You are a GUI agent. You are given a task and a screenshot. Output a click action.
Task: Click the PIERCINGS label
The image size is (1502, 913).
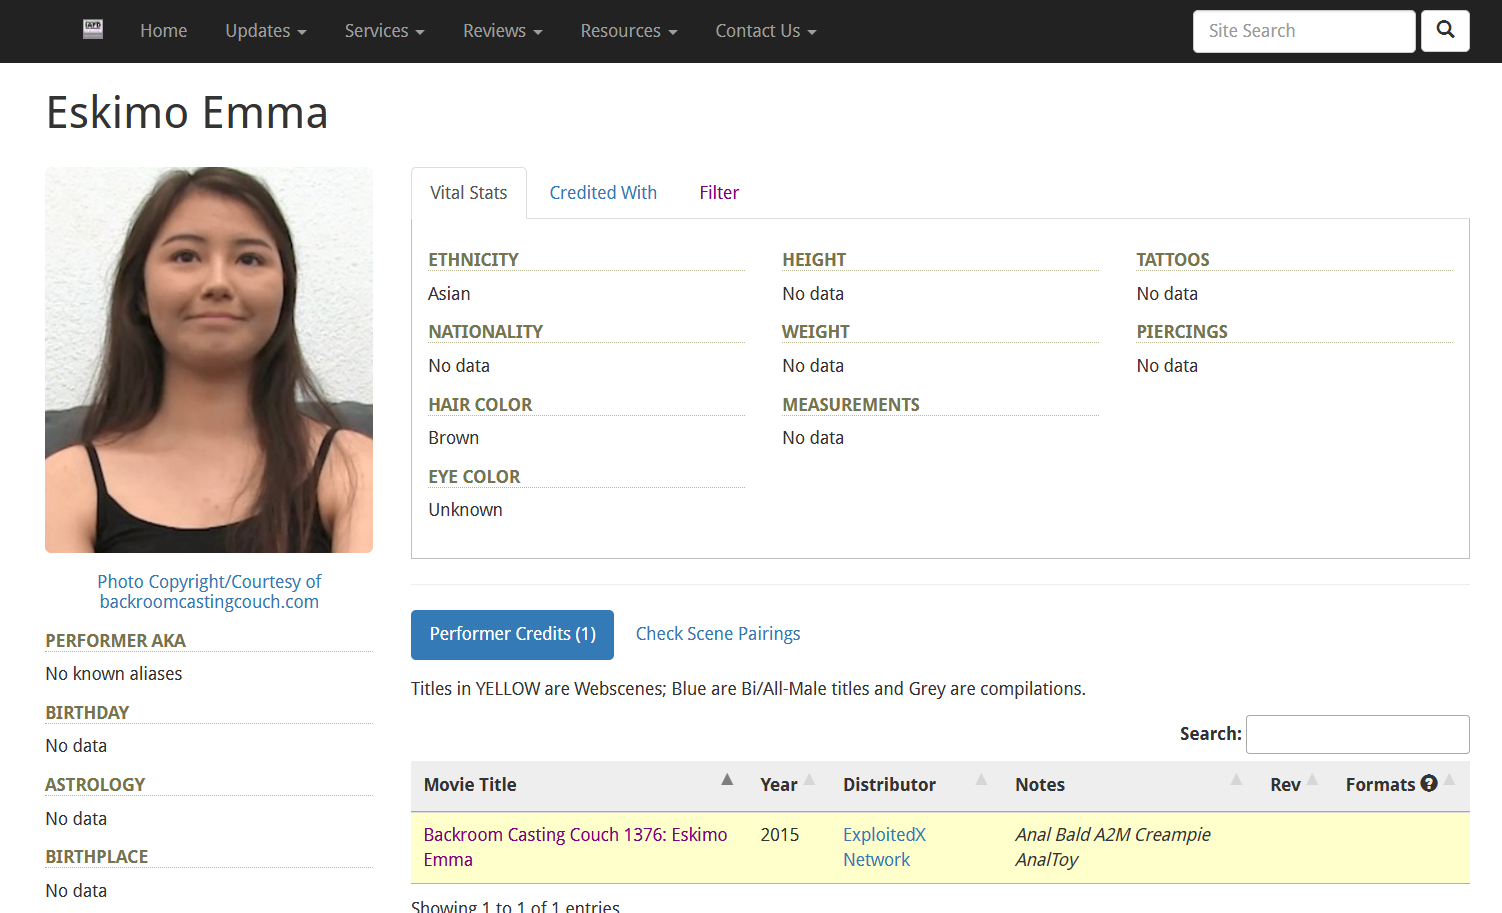point(1182,332)
